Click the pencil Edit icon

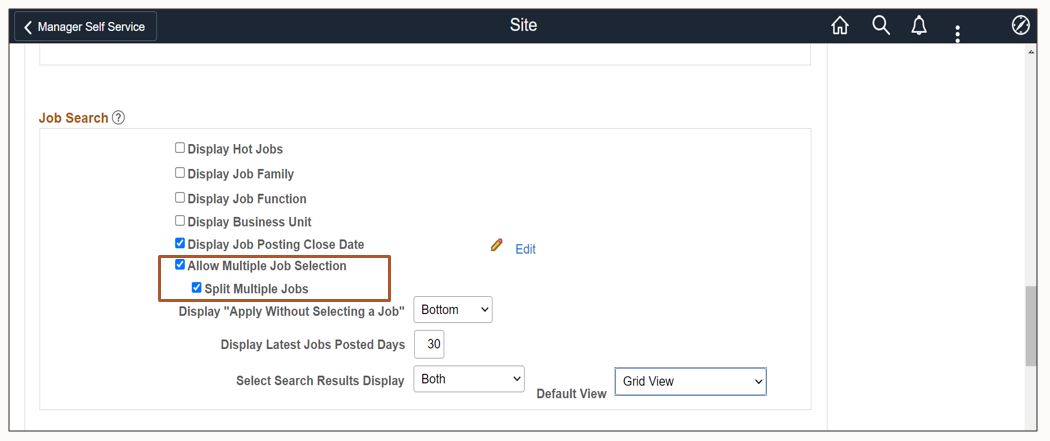[x=497, y=245]
